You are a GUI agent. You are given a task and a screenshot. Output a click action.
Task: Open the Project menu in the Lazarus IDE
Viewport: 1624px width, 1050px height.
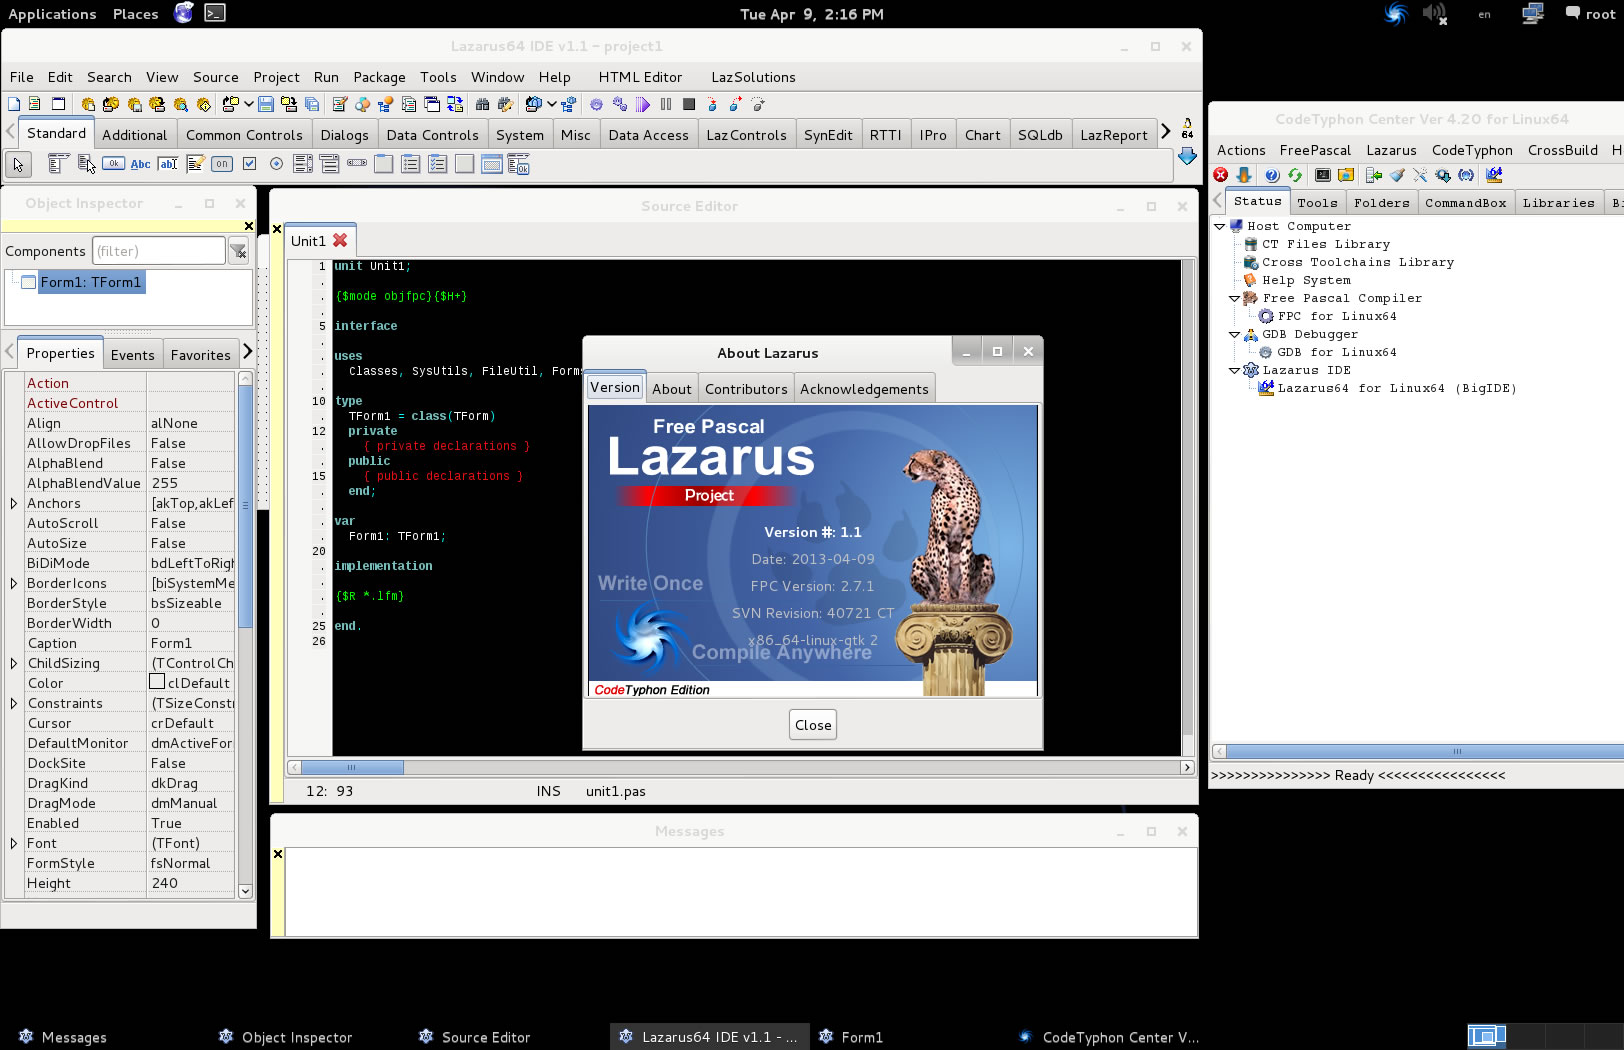coord(276,77)
